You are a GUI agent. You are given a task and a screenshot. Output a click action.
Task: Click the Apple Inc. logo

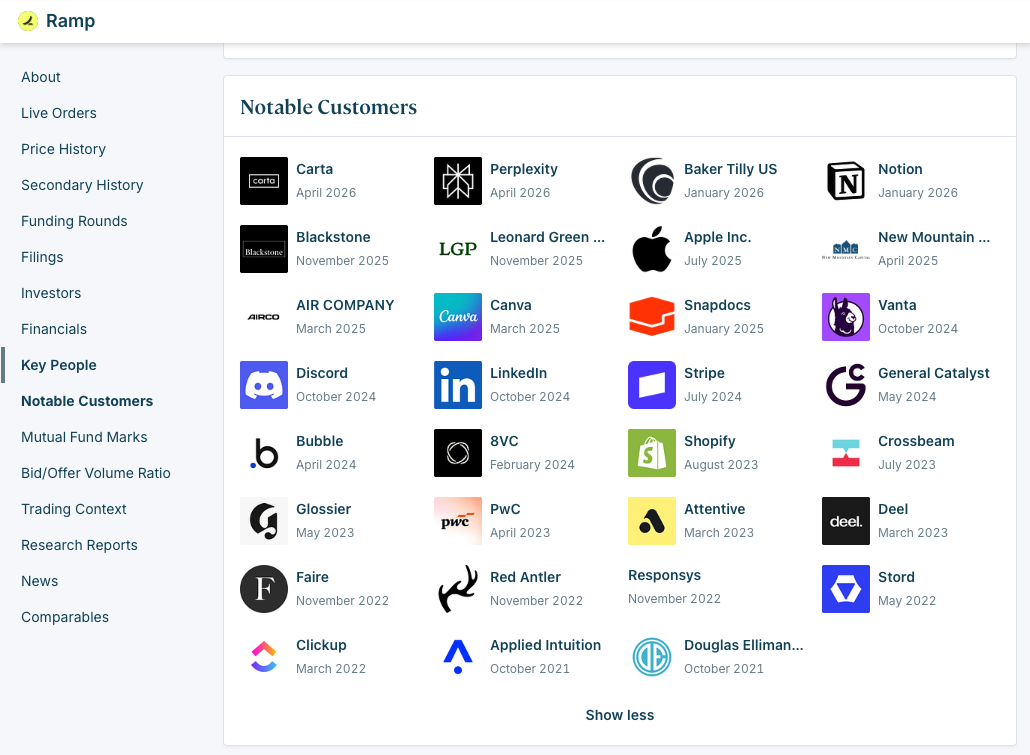[x=652, y=249]
